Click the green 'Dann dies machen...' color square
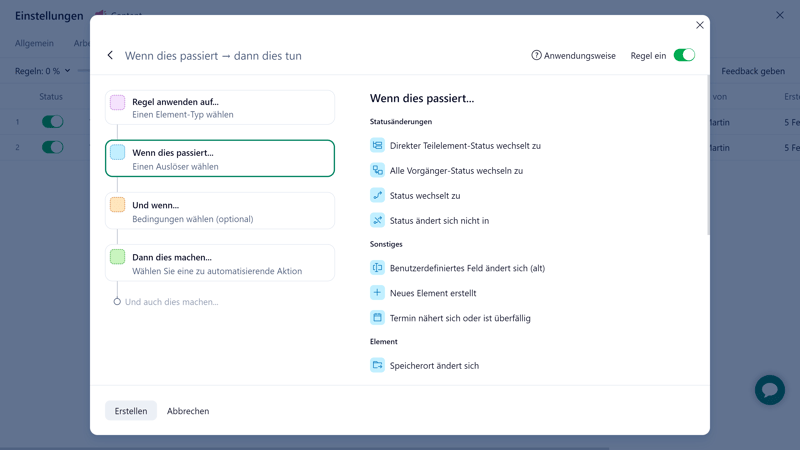 click(x=118, y=257)
